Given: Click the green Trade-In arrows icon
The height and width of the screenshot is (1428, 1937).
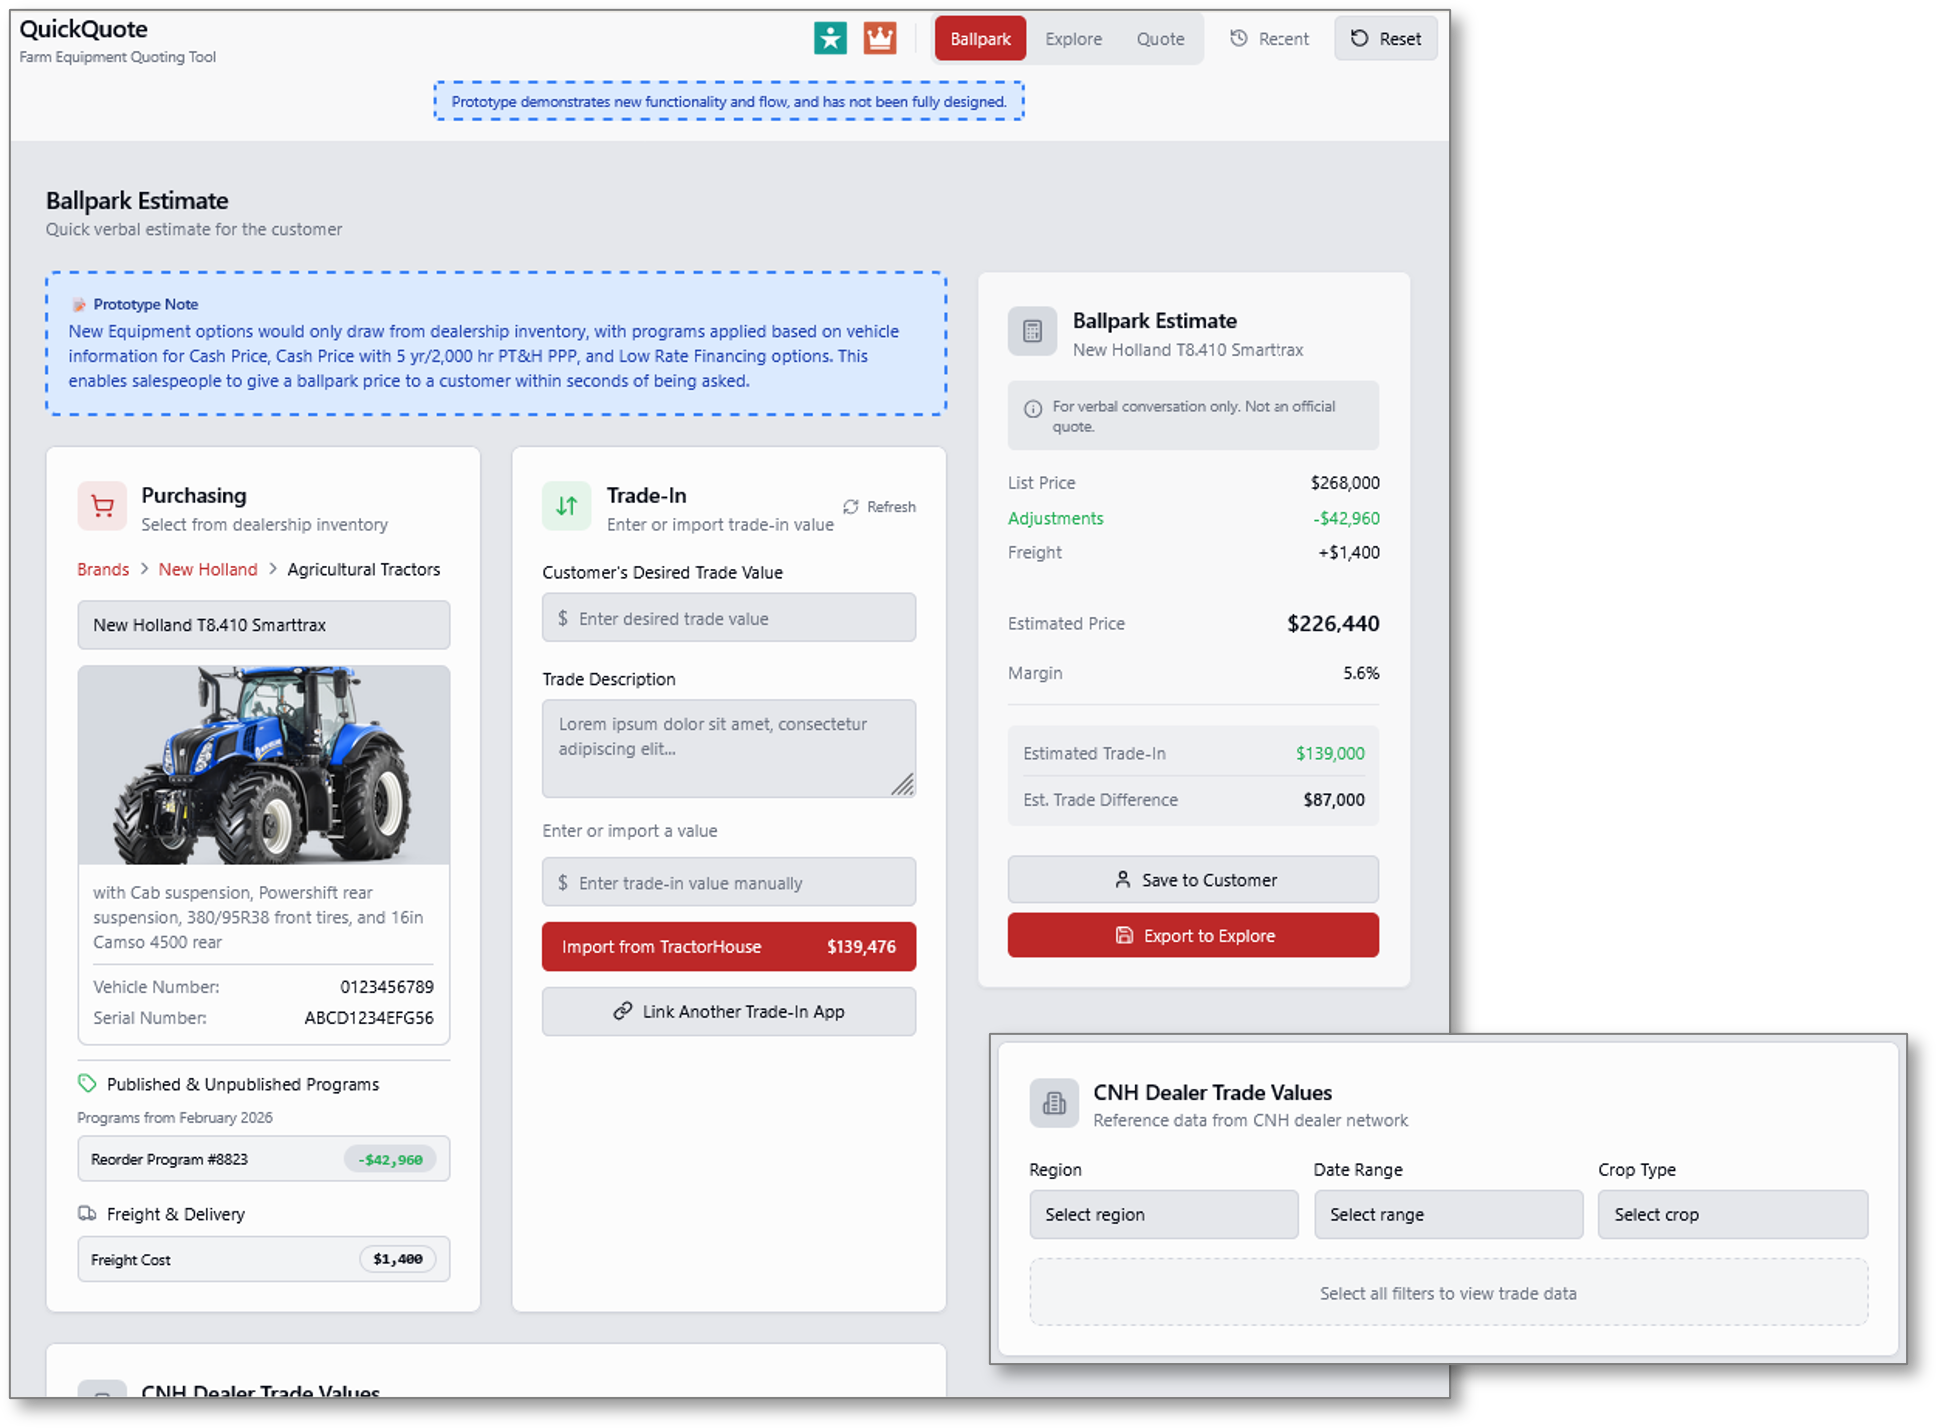Looking at the screenshot, I should click(x=567, y=507).
